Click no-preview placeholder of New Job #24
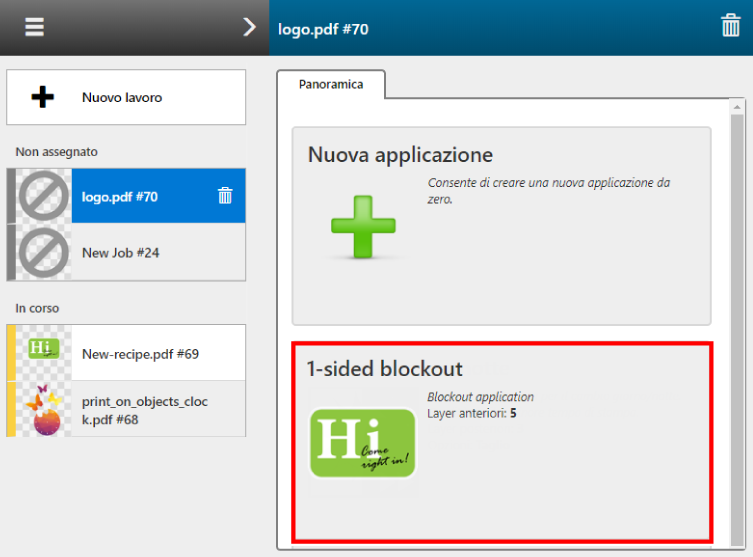This screenshot has width=753, height=557. [44, 253]
